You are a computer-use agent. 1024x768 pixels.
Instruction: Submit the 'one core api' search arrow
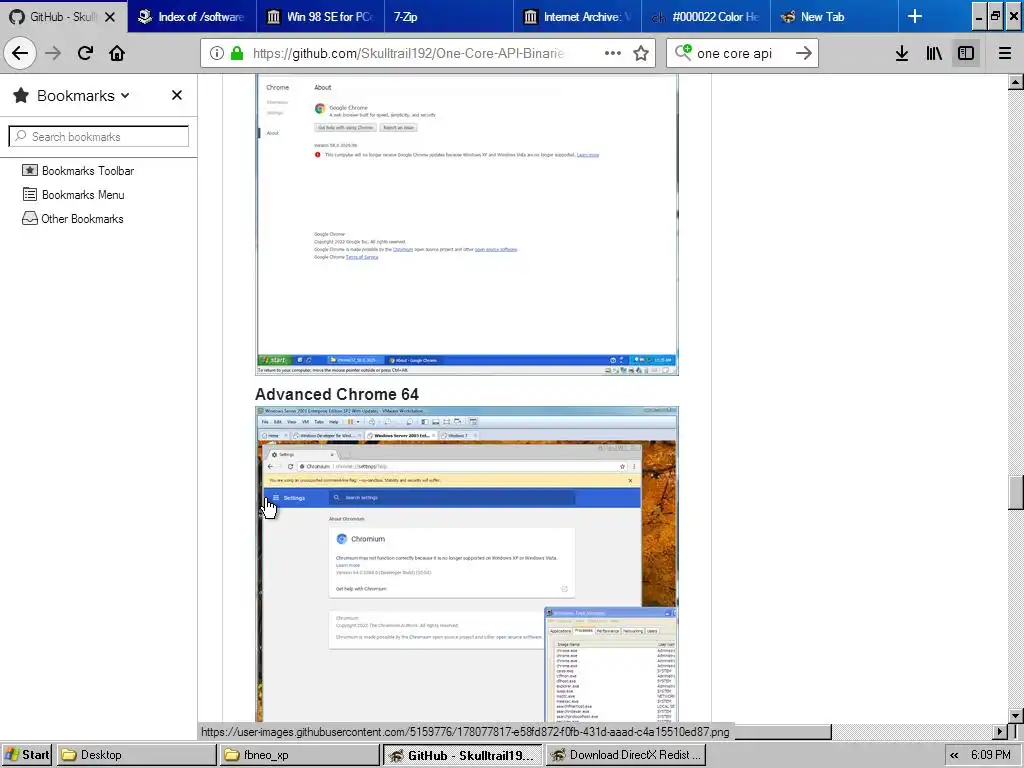pyautogui.click(x=804, y=53)
